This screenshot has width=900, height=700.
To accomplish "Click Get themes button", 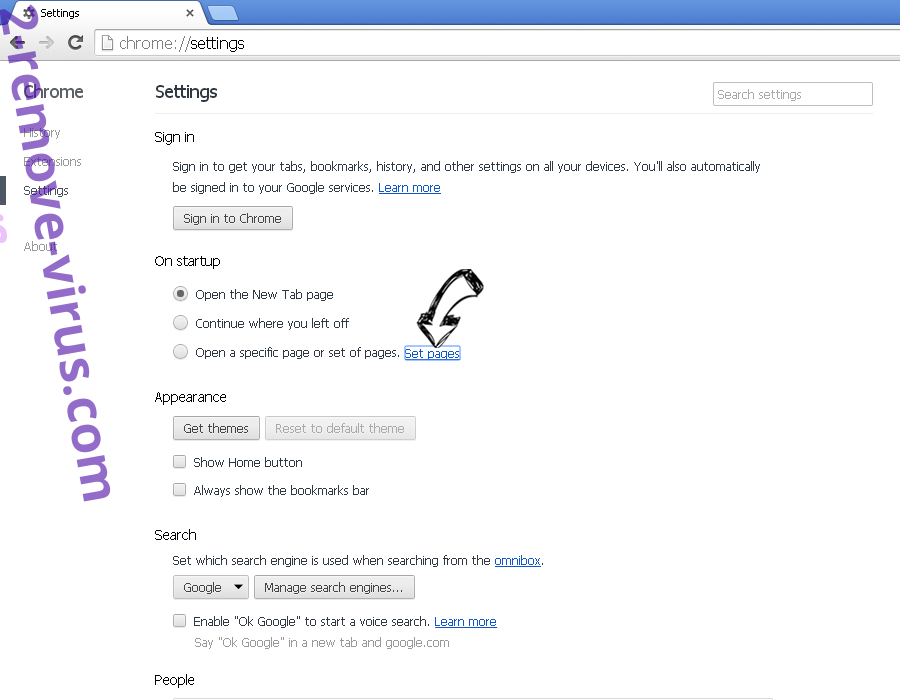I will 216,429.
